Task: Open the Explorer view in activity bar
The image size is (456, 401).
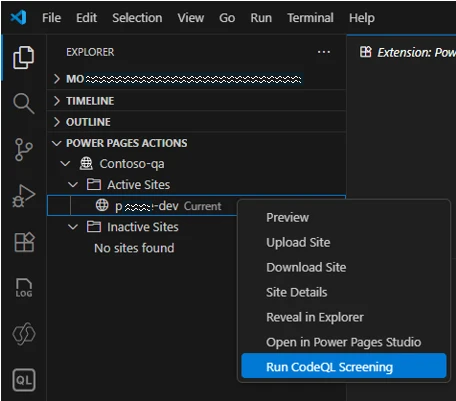Action: 23,57
